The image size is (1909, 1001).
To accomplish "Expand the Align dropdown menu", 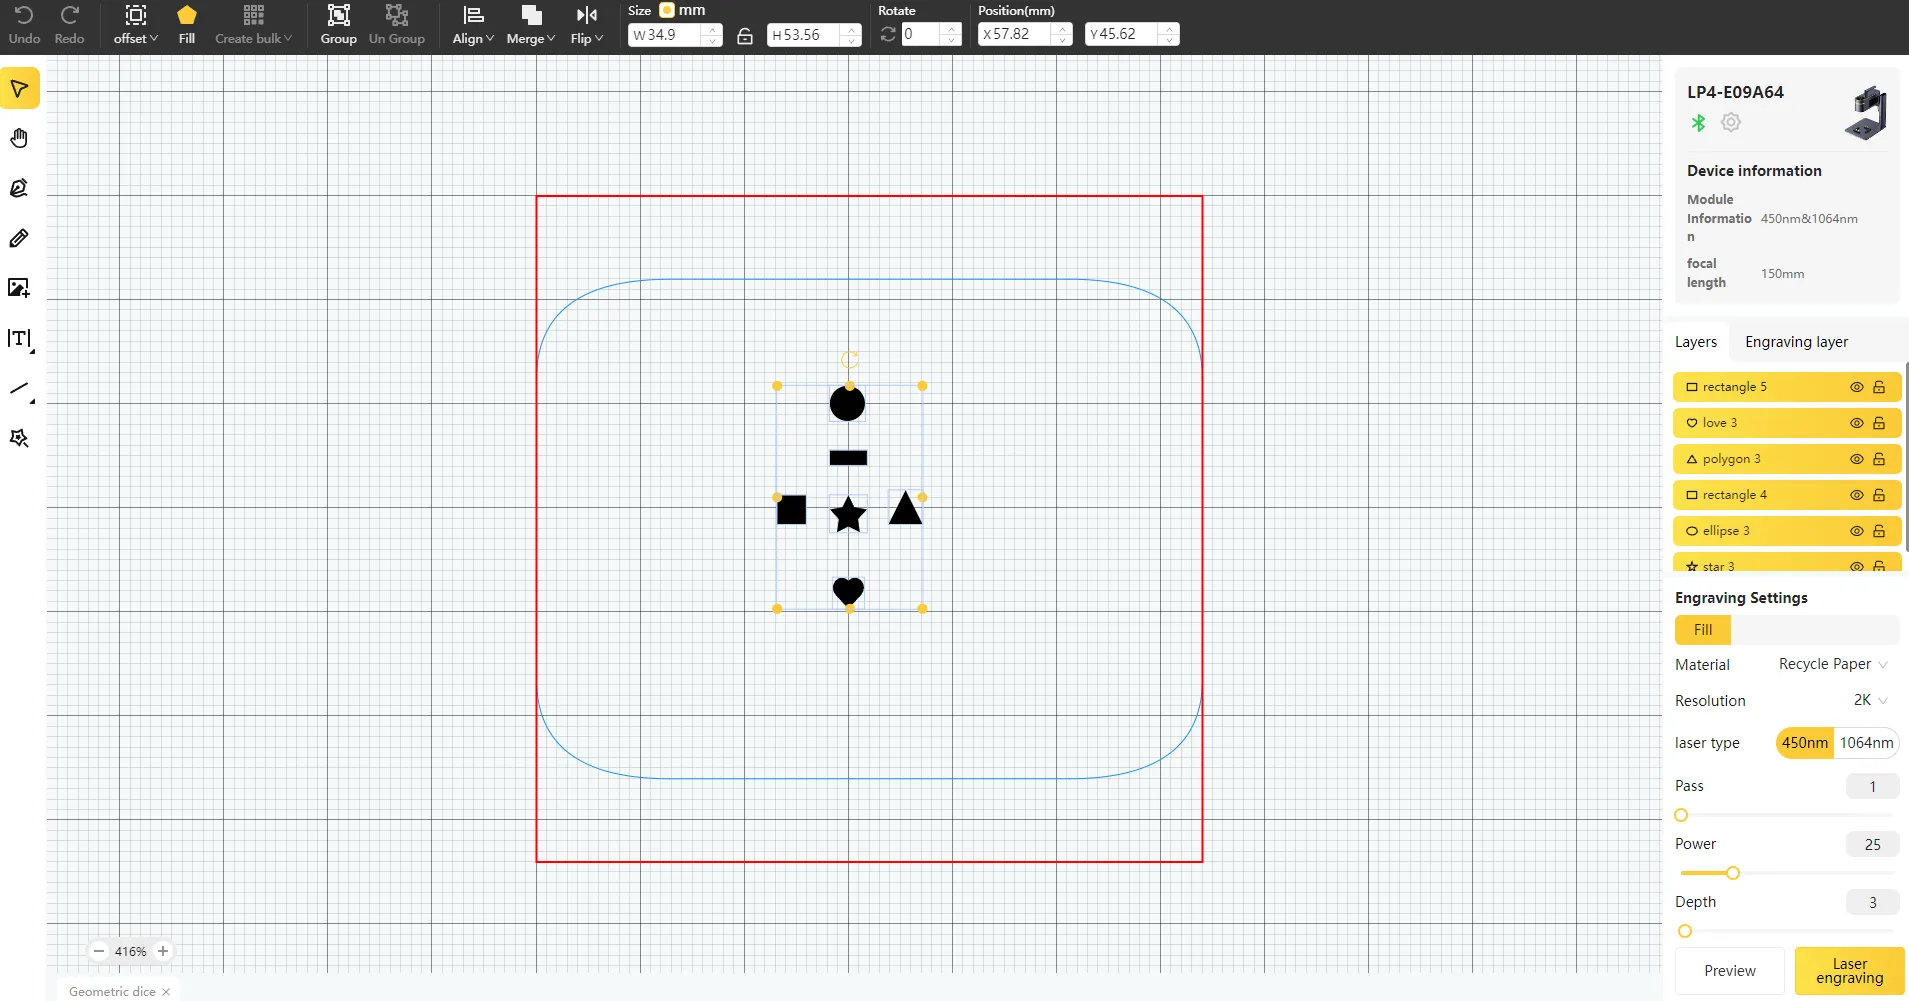I will coord(473,25).
